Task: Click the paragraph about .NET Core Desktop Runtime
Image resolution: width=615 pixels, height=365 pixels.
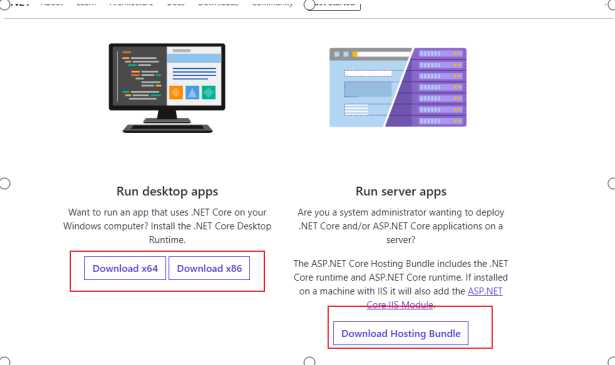Action: tap(167, 226)
